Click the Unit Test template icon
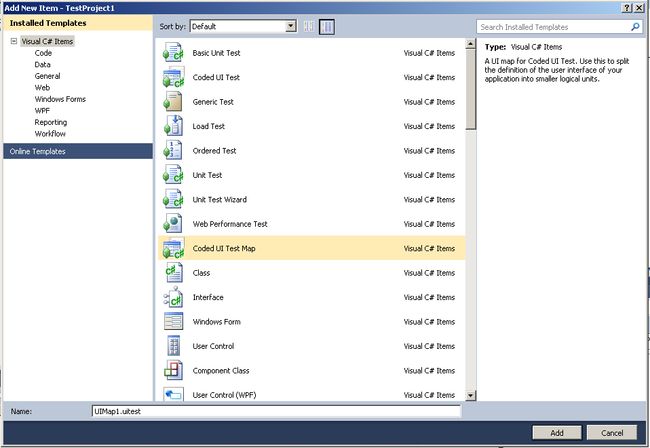The image size is (650, 448). (x=173, y=175)
